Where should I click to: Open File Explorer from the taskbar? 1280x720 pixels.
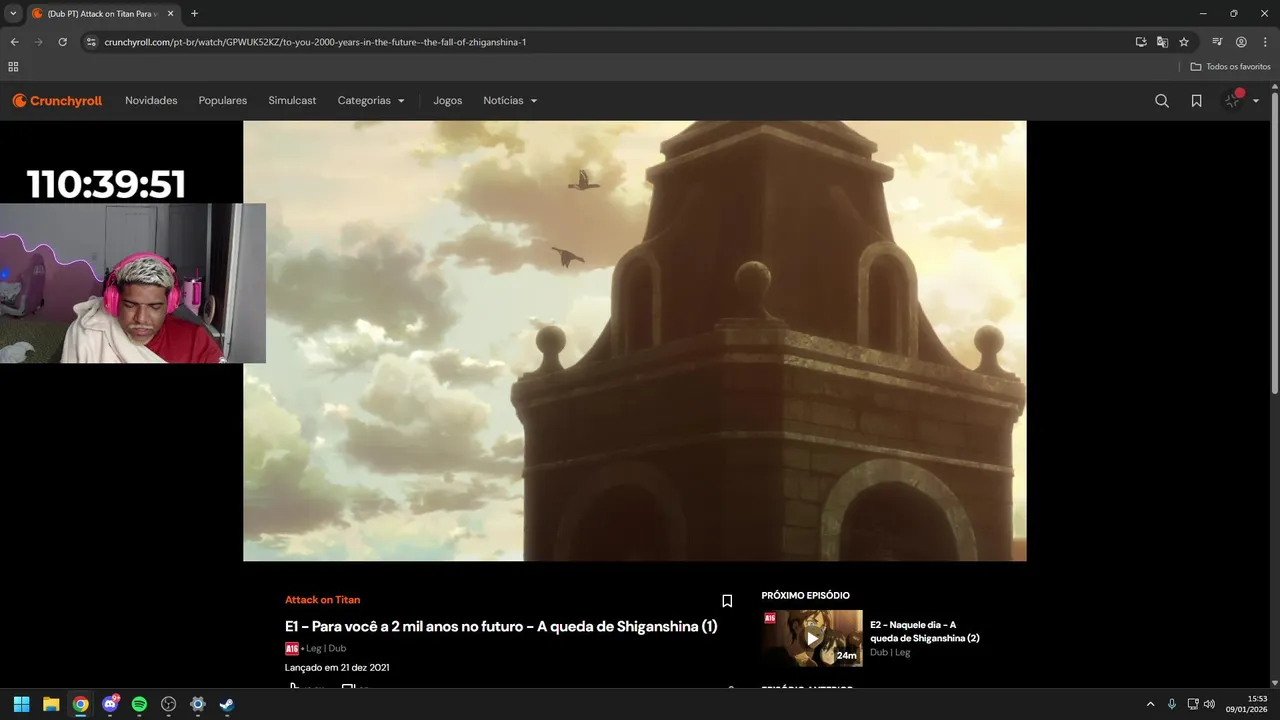click(x=51, y=704)
